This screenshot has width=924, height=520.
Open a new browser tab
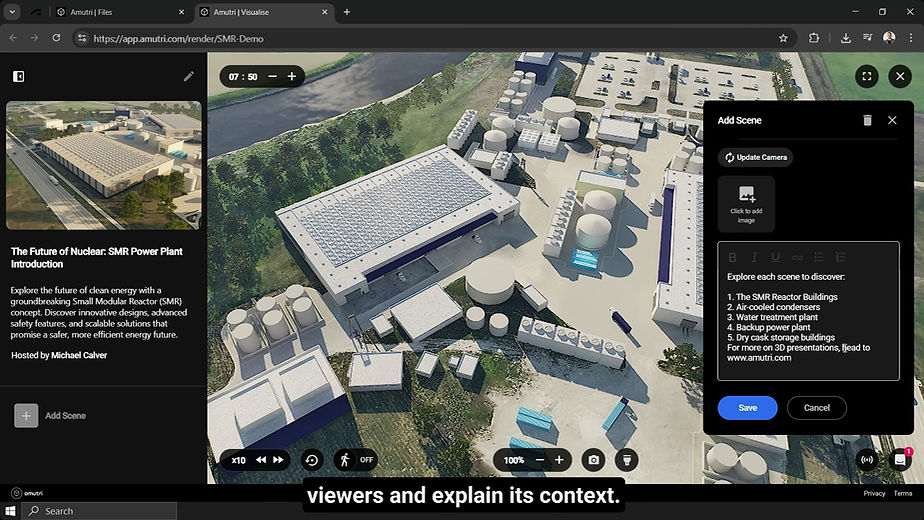[346, 12]
